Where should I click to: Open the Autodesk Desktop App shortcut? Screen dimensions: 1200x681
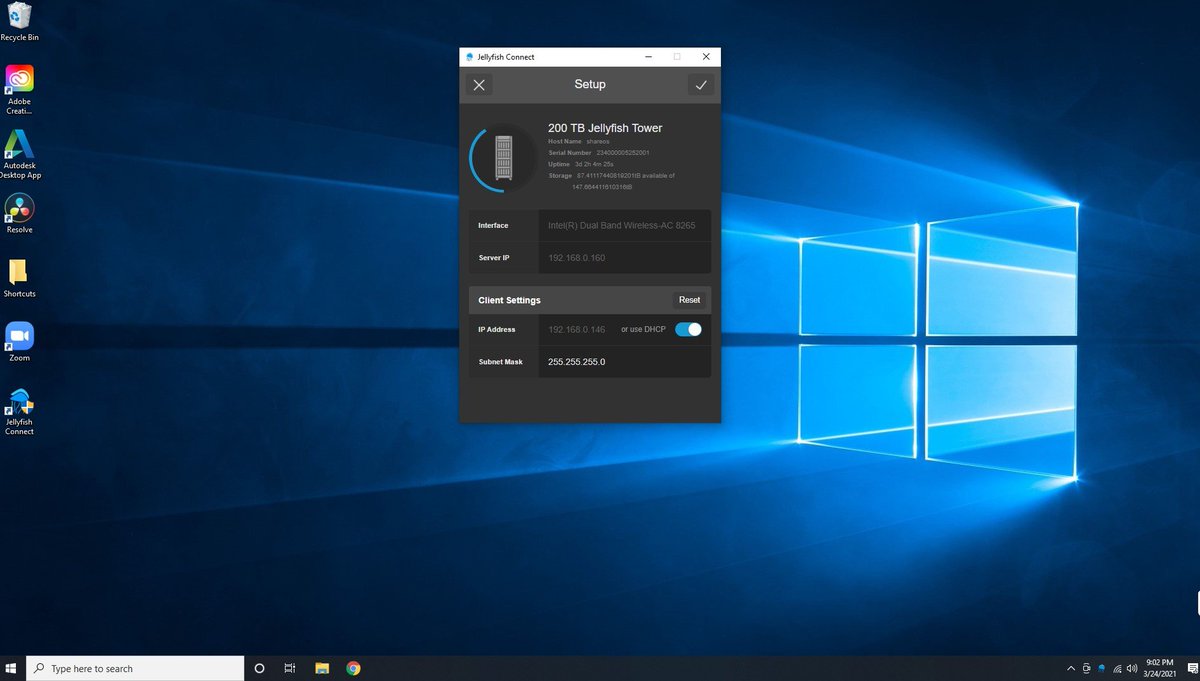point(19,154)
